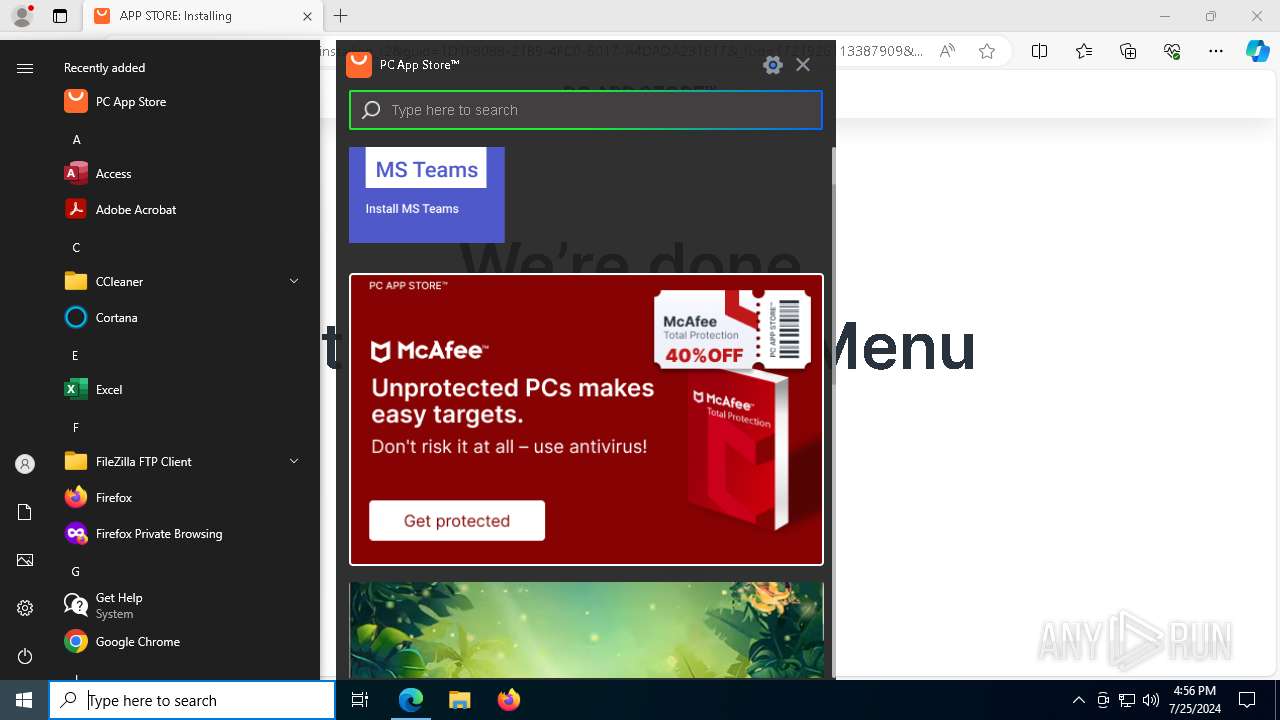1280x720 pixels.
Task: Open Edge tab actions menu
Action: click(60, 16)
